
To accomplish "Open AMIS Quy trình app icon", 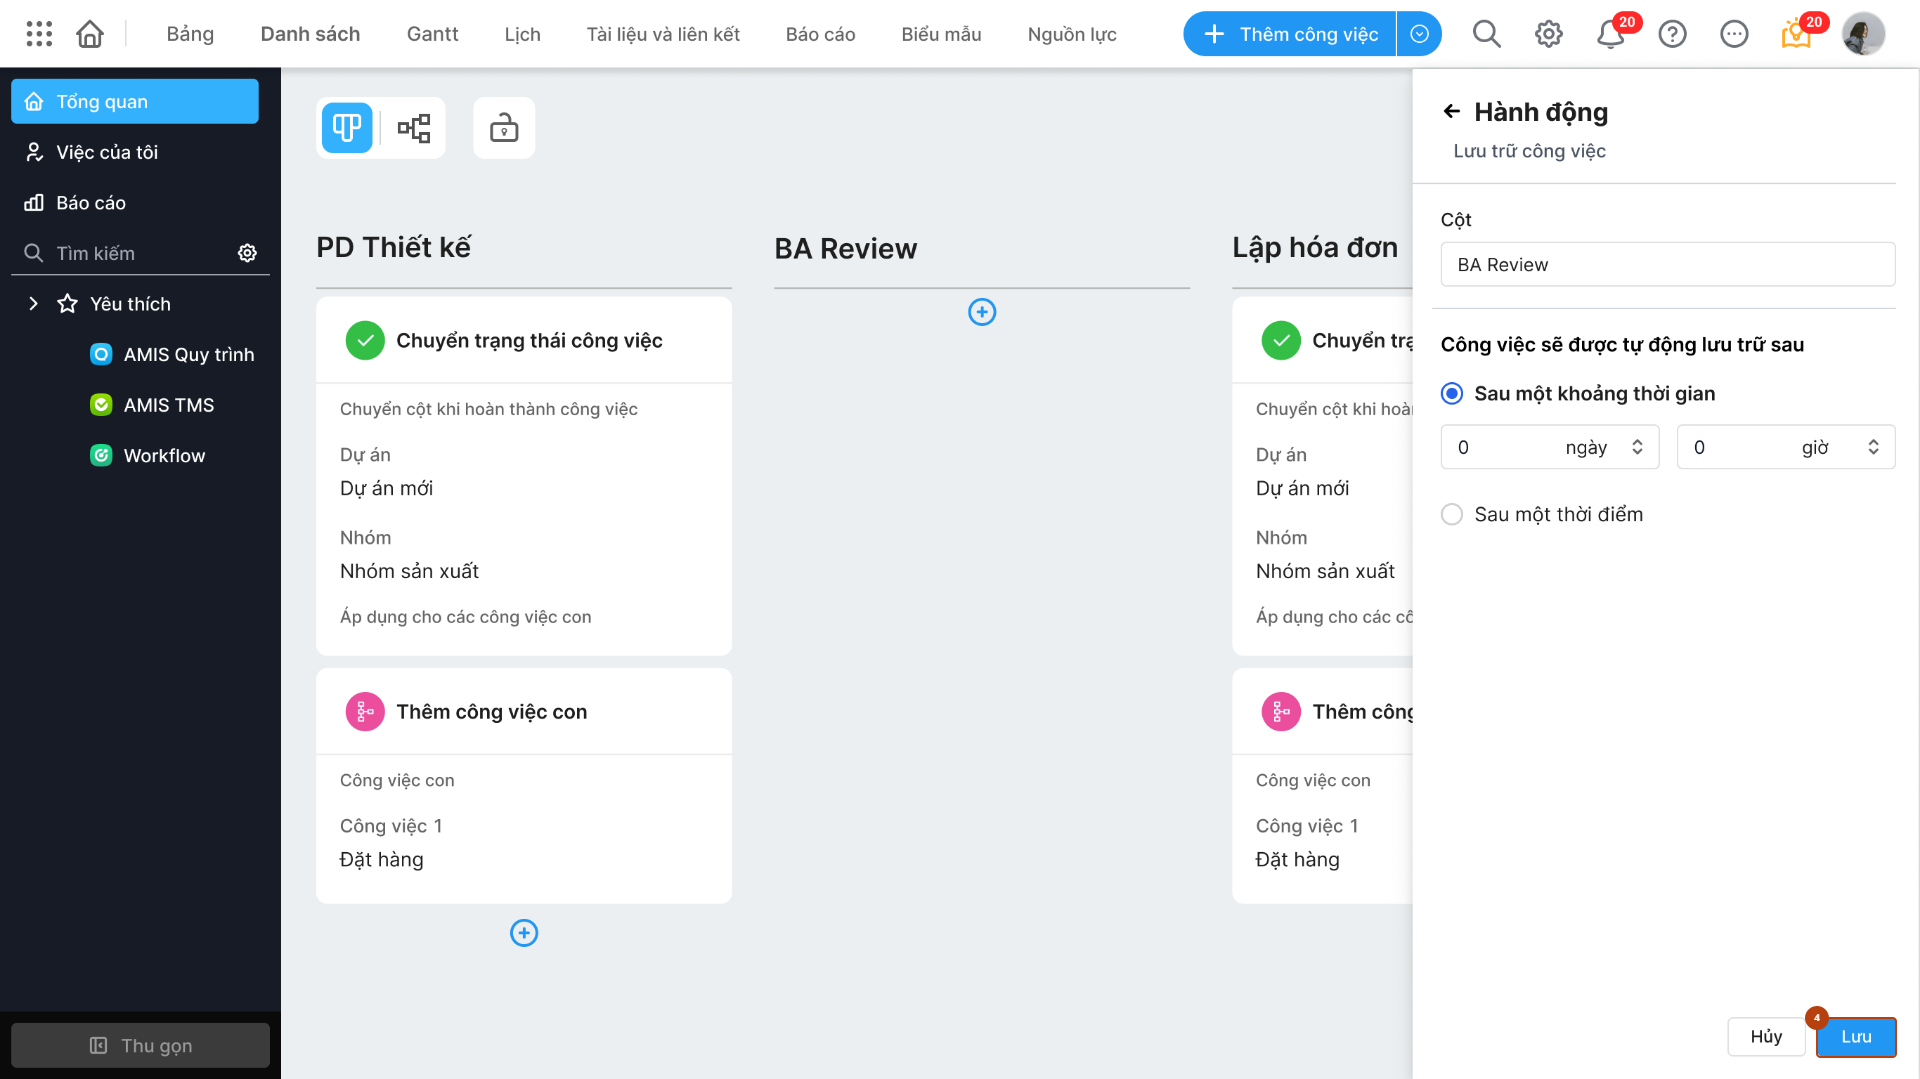I will [101, 354].
